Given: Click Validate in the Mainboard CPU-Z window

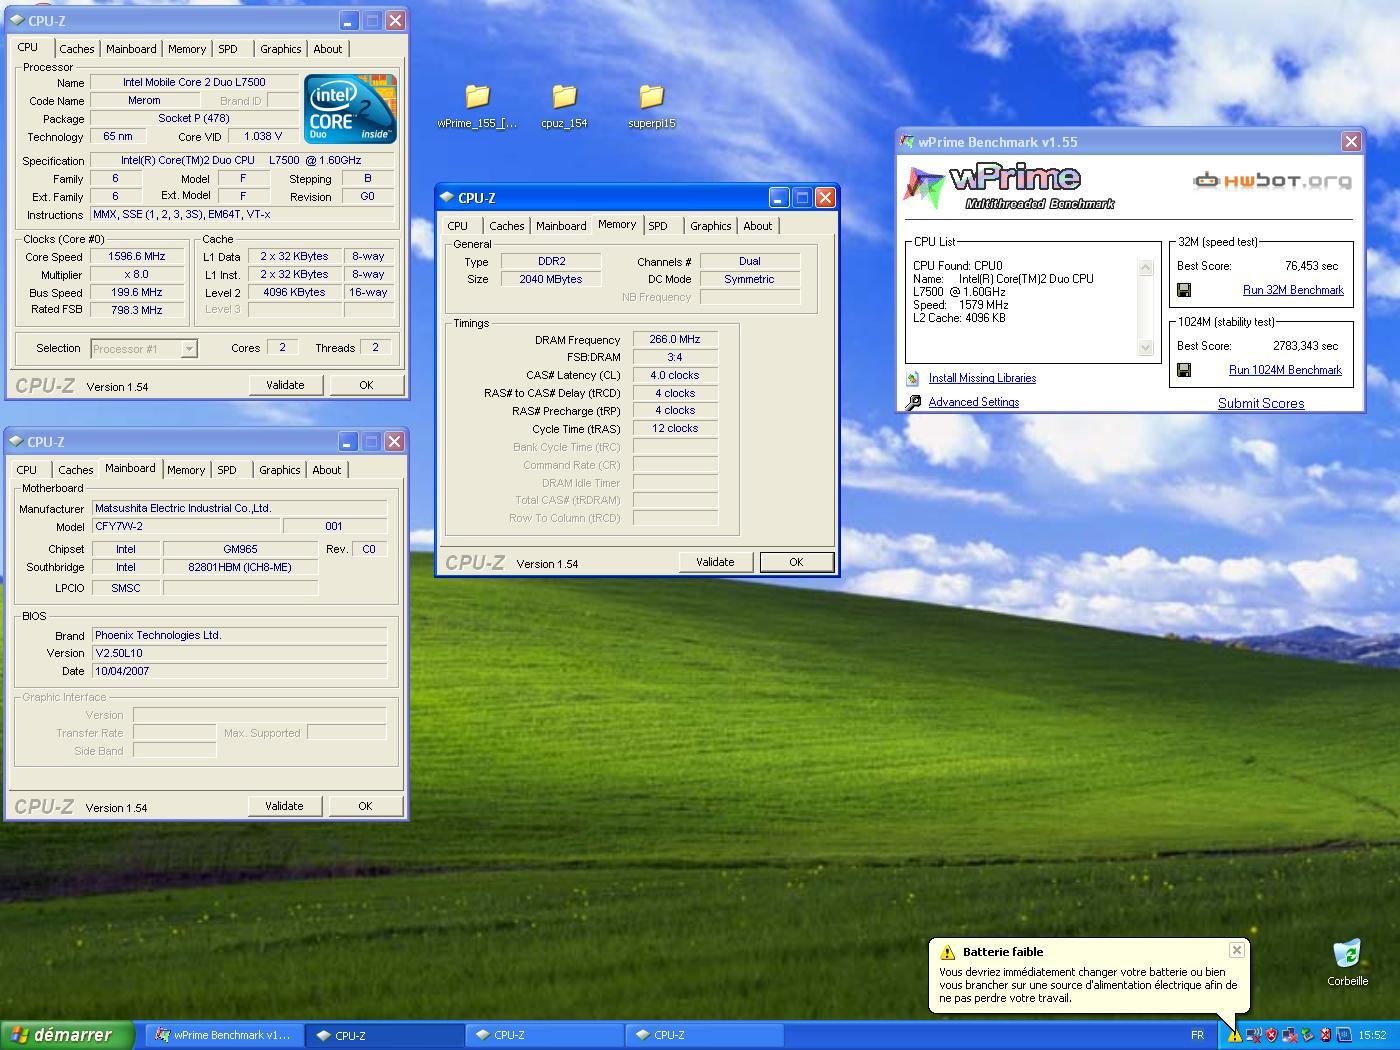Looking at the screenshot, I should click(x=284, y=806).
